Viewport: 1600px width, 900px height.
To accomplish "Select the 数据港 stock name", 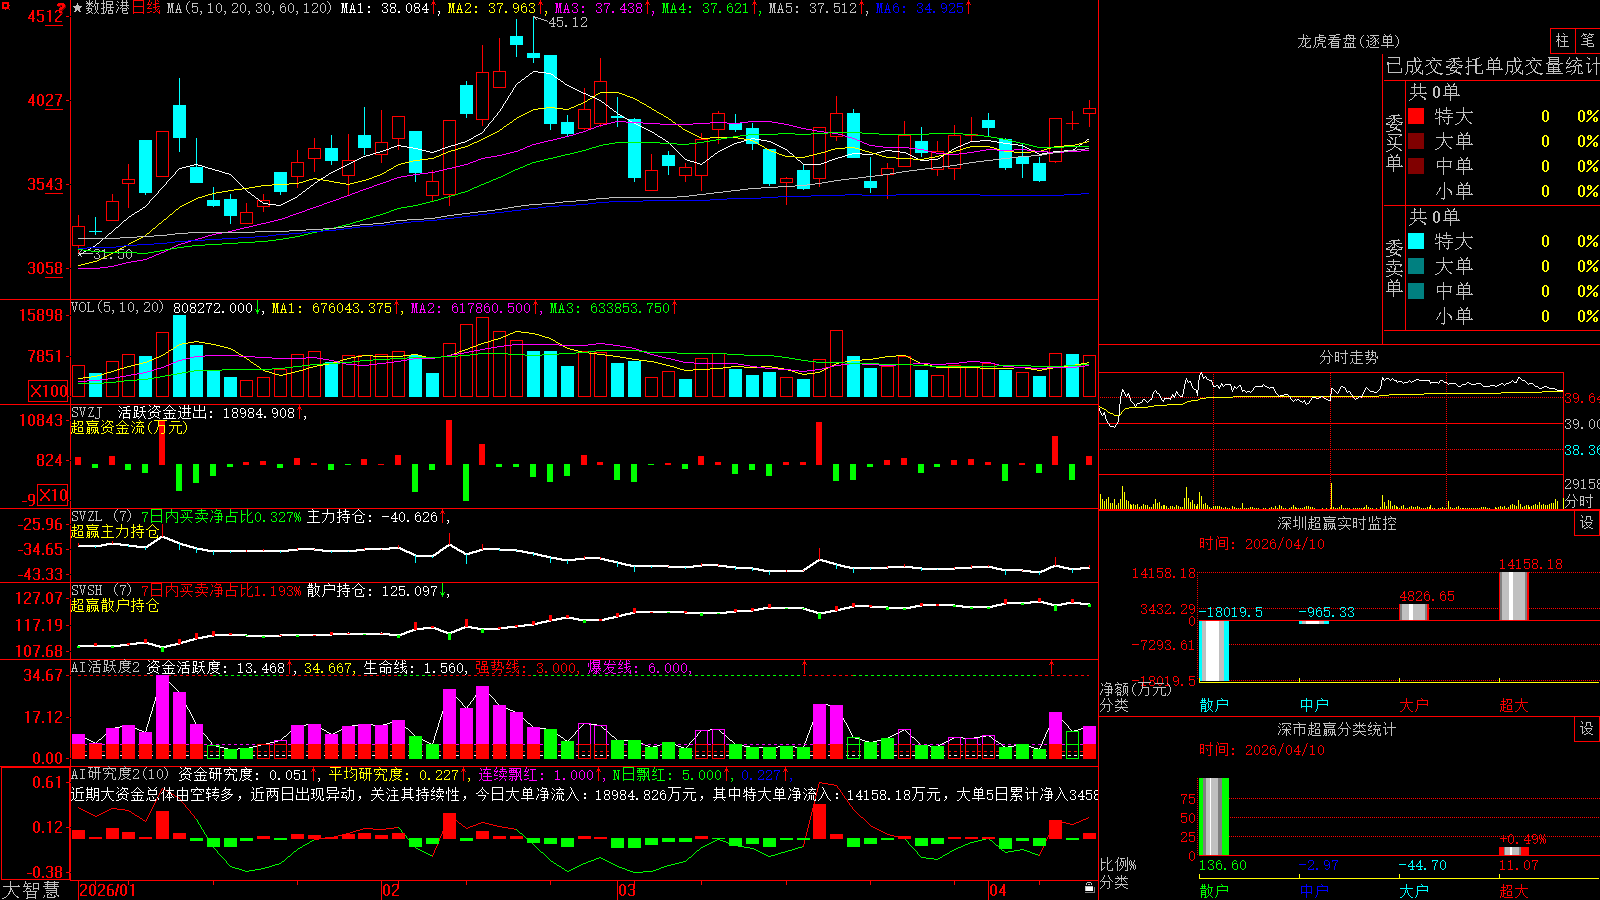I will tap(108, 8).
